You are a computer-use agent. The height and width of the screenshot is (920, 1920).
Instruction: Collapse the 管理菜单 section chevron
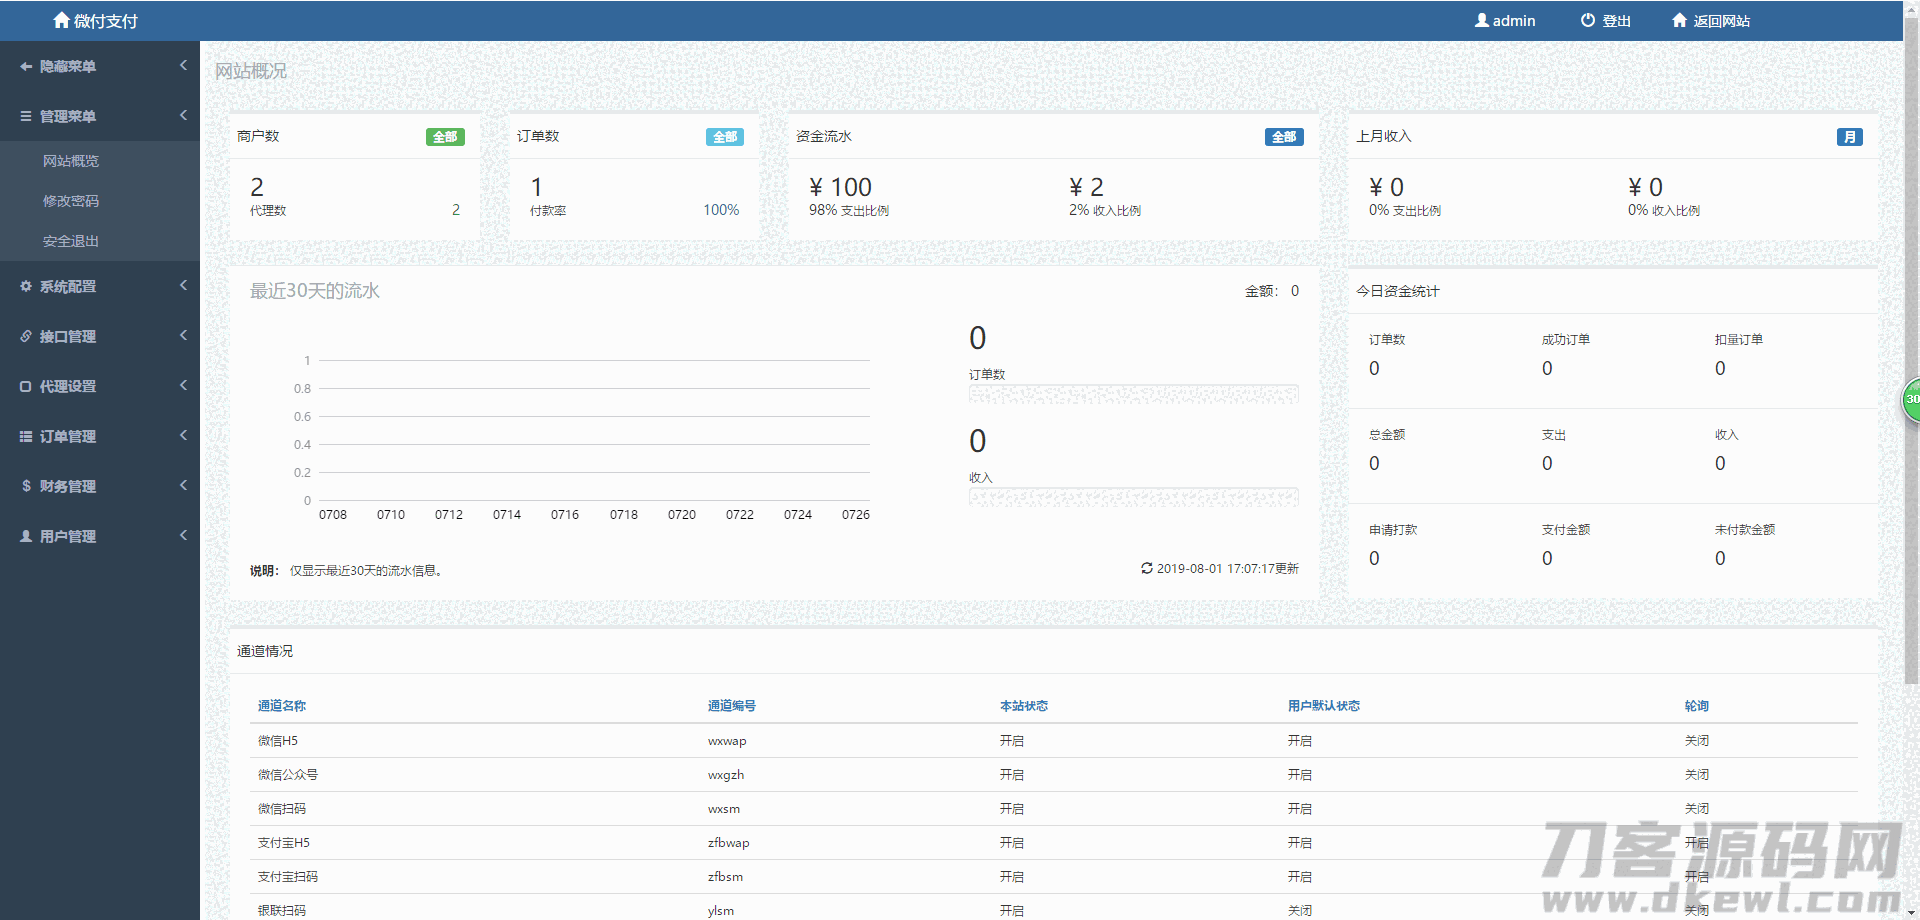[183, 115]
